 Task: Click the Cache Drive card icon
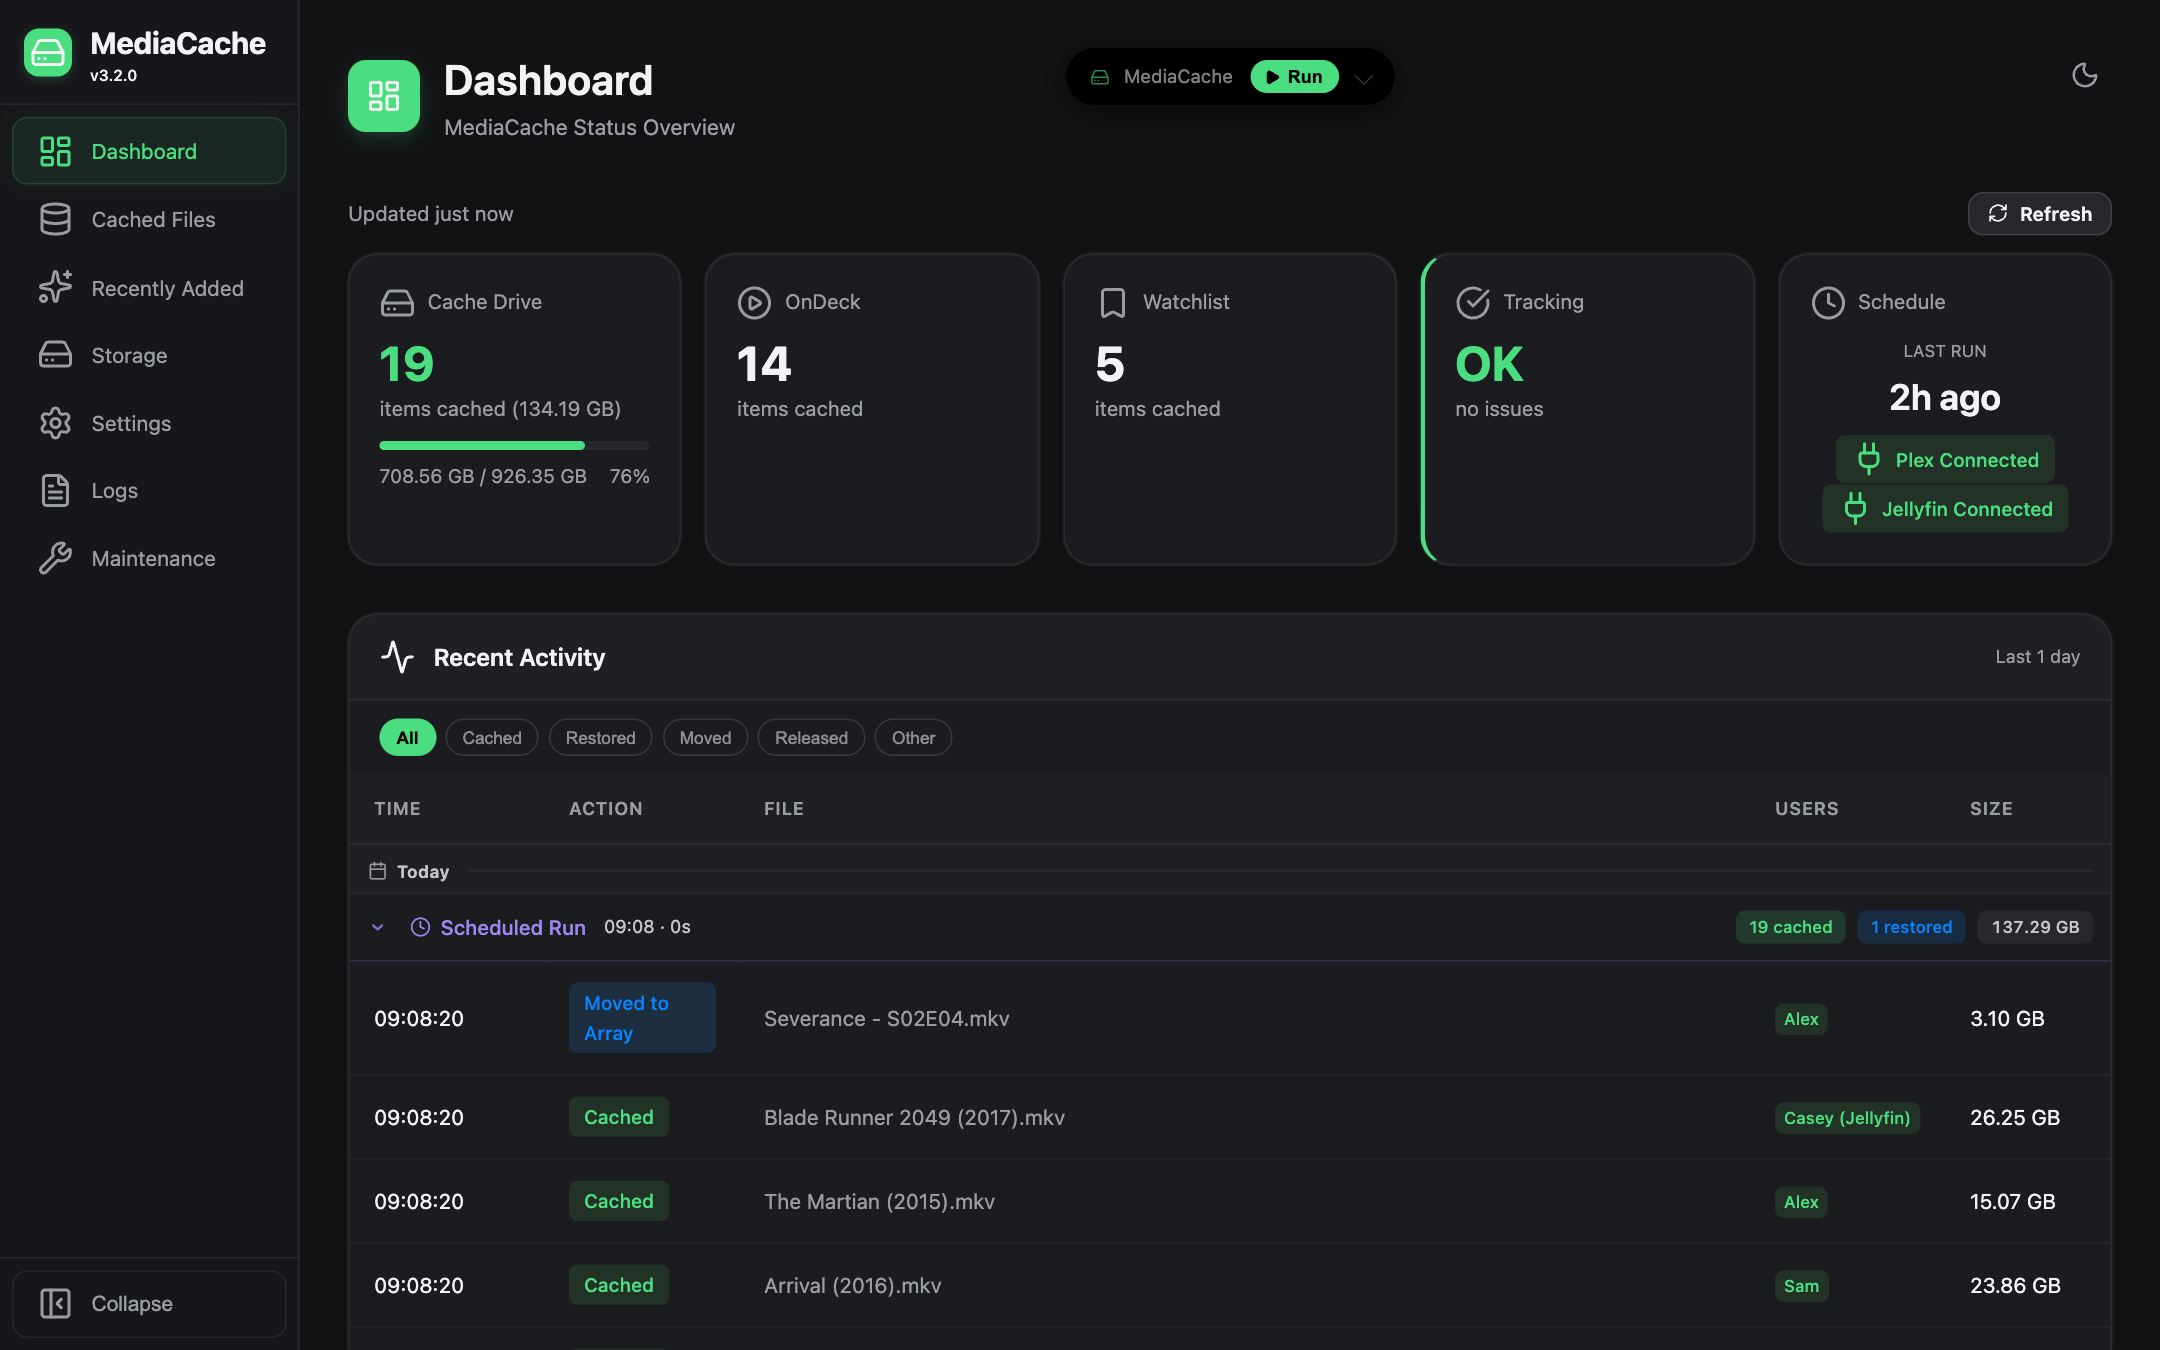(x=397, y=302)
